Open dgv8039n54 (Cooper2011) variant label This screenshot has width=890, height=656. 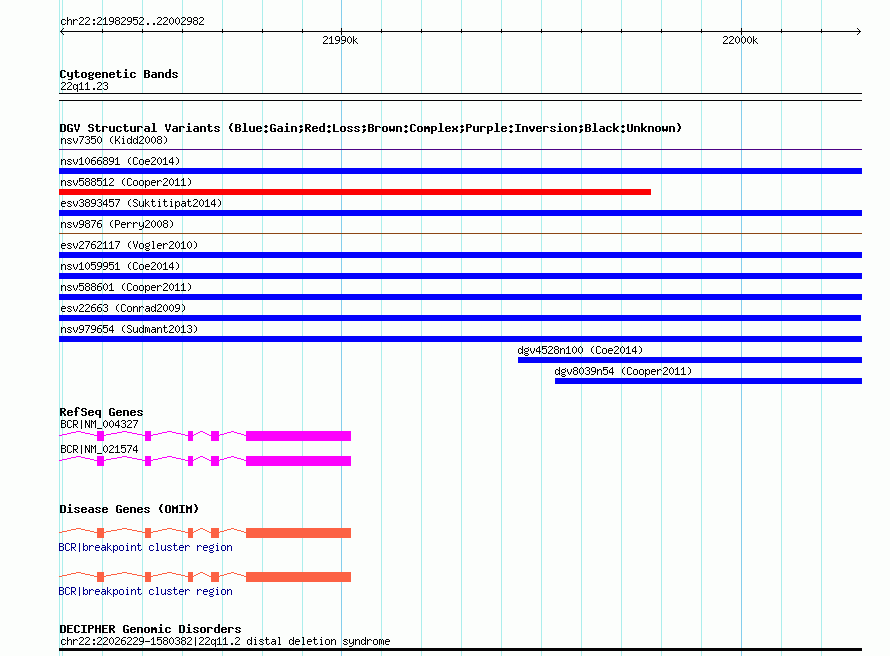623,371
